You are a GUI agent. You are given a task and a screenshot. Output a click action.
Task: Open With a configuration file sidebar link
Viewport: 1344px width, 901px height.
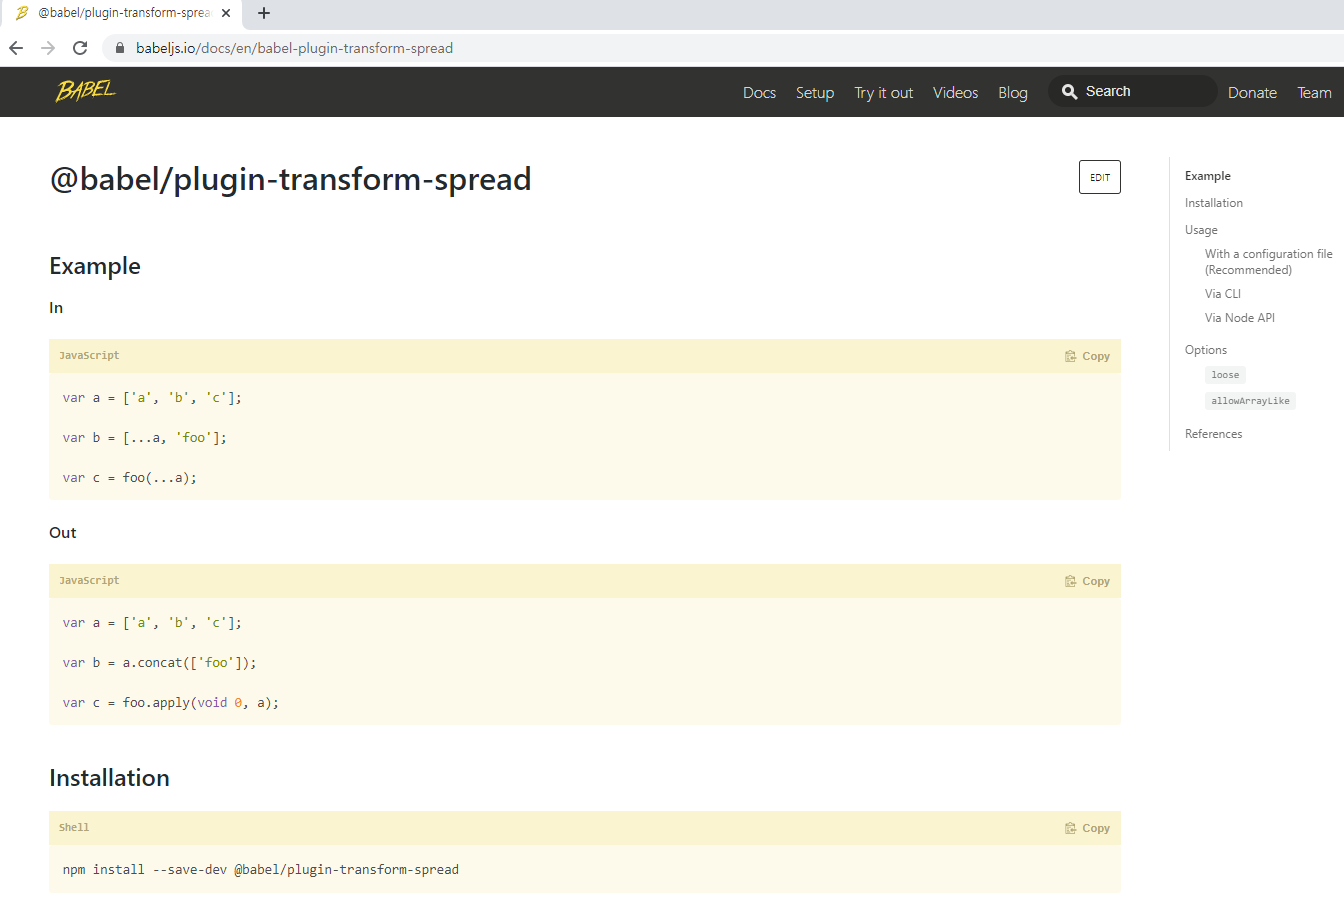click(x=1268, y=262)
